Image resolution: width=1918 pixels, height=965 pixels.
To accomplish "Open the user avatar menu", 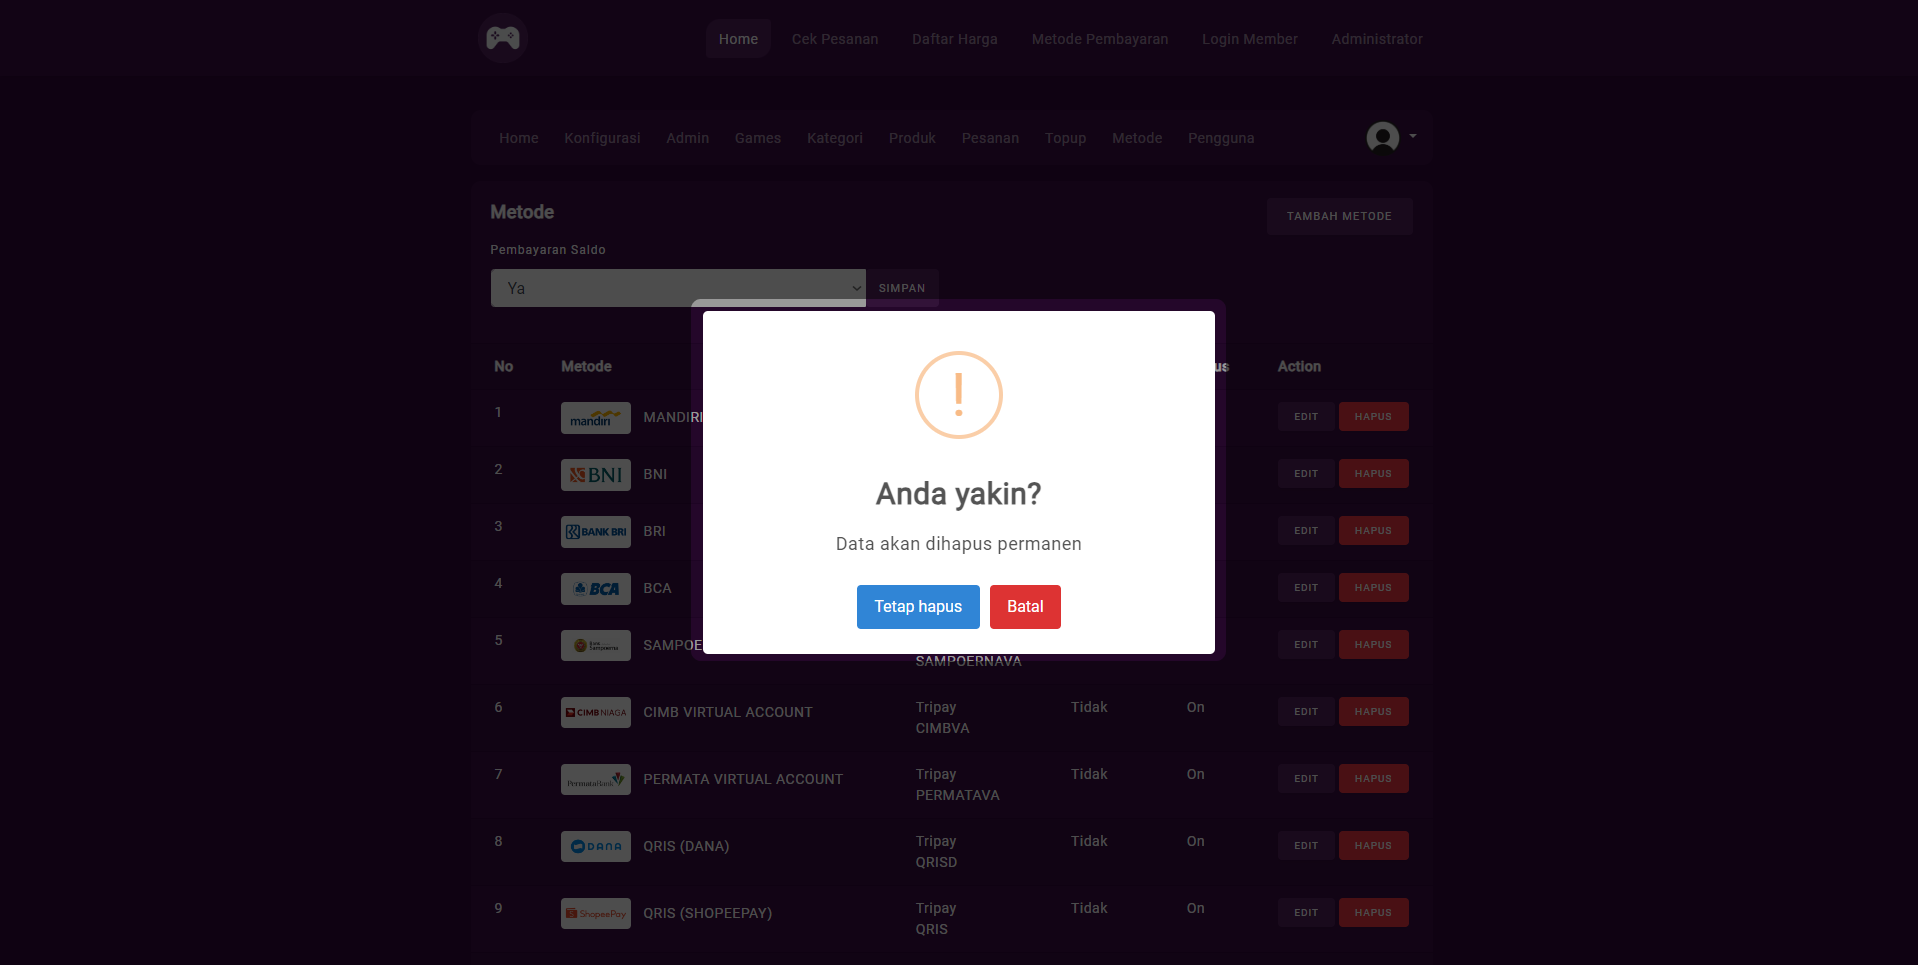I will [1383, 137].
